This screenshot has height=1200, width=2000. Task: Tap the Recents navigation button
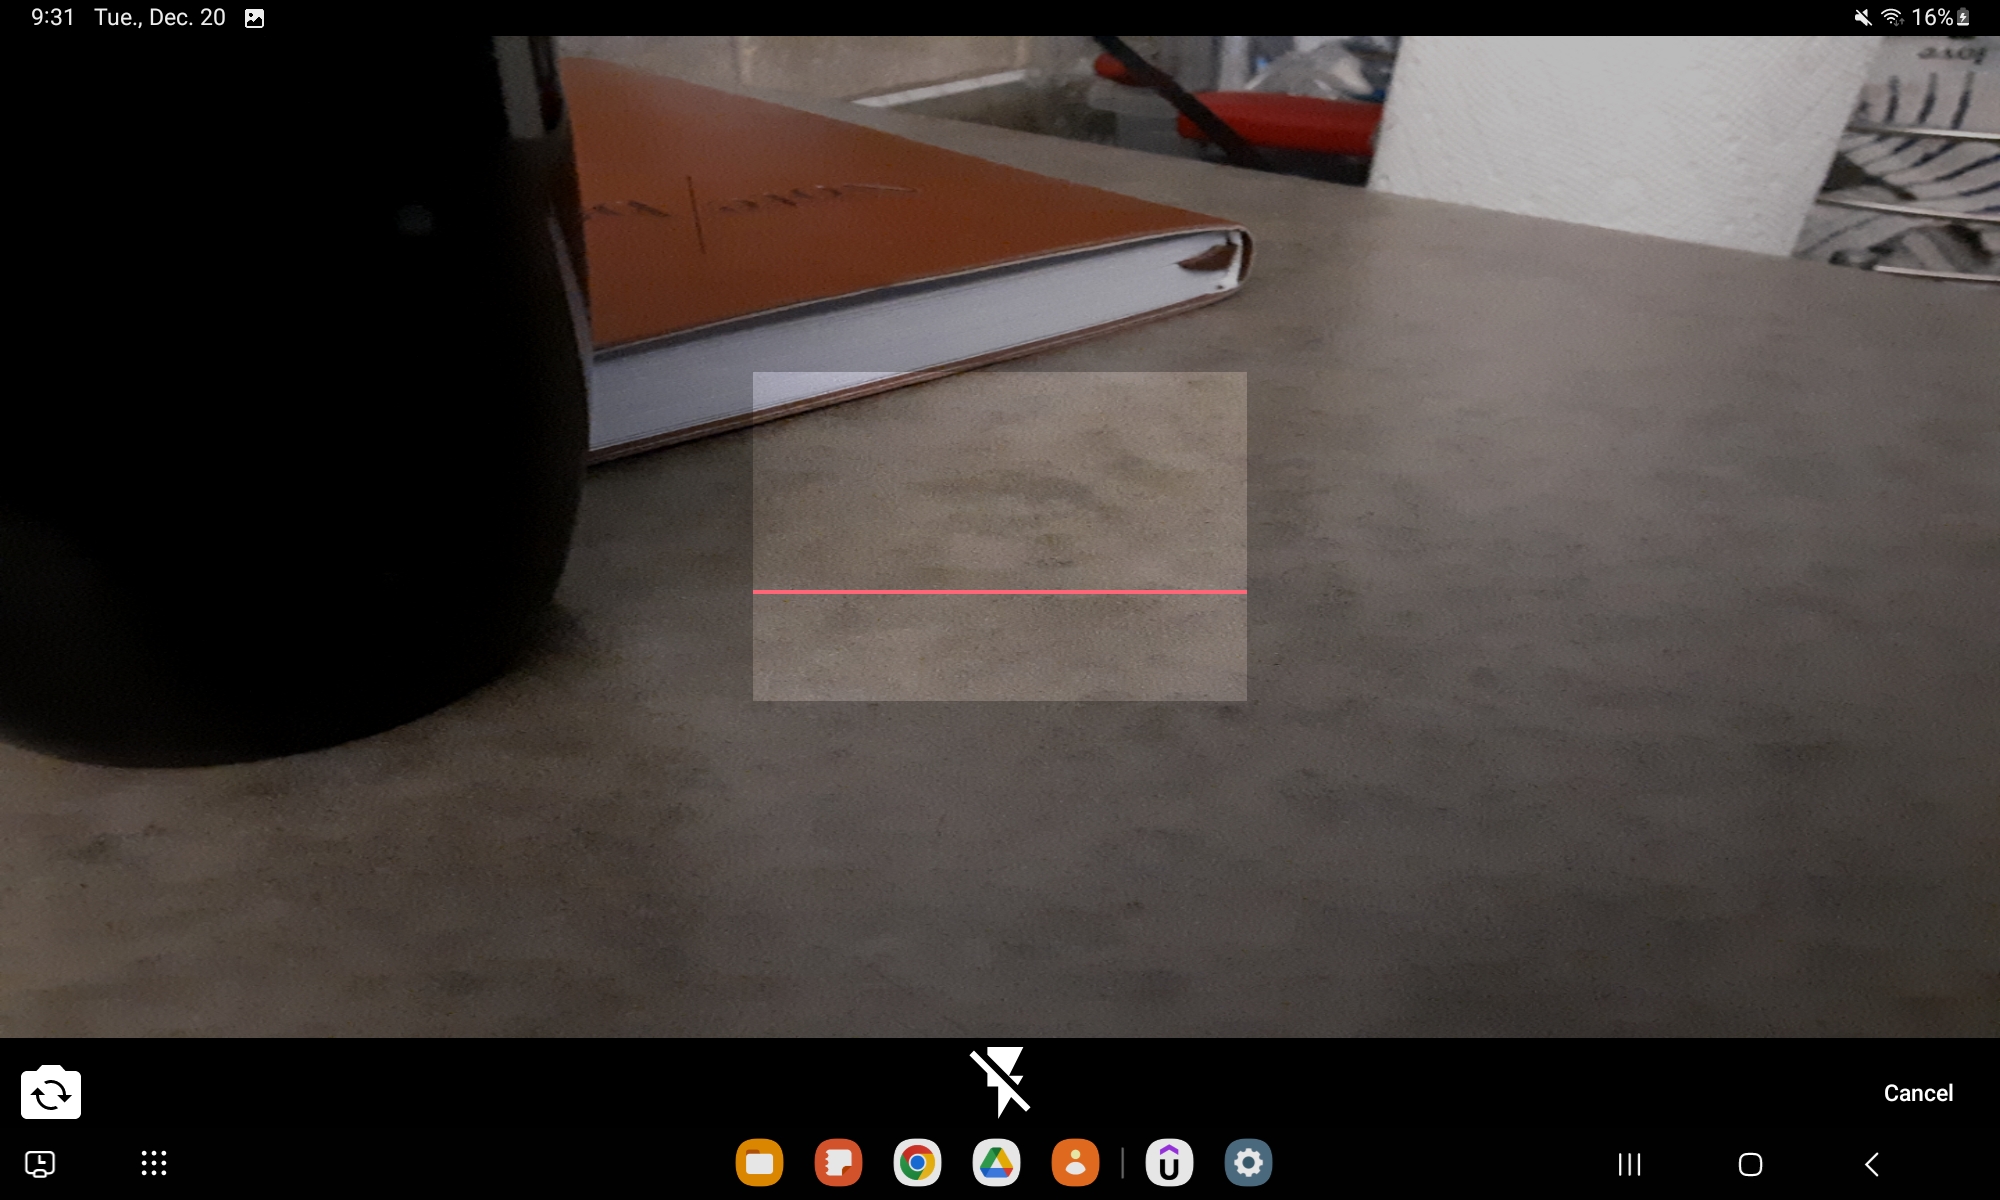[1629, 1164]
